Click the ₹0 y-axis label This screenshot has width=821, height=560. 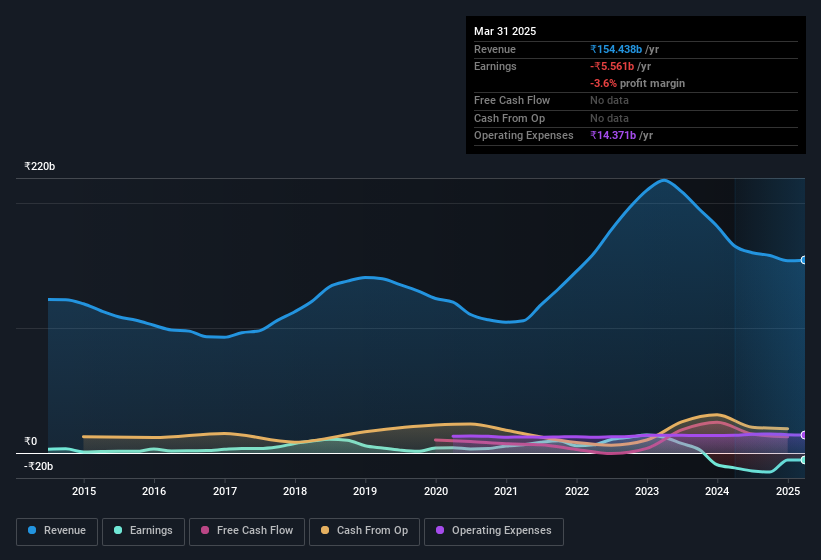[30, 441]
